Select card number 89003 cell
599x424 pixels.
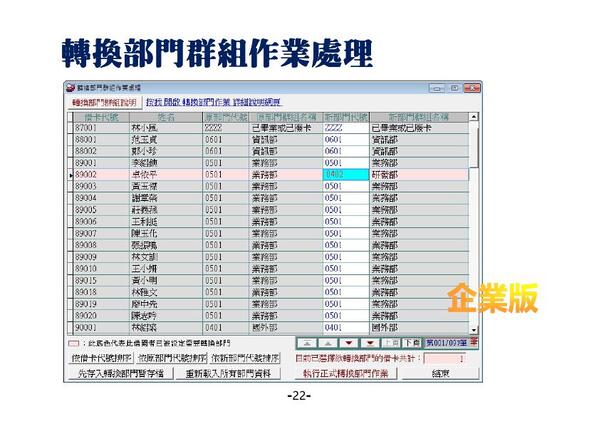(x=101, y=186)
